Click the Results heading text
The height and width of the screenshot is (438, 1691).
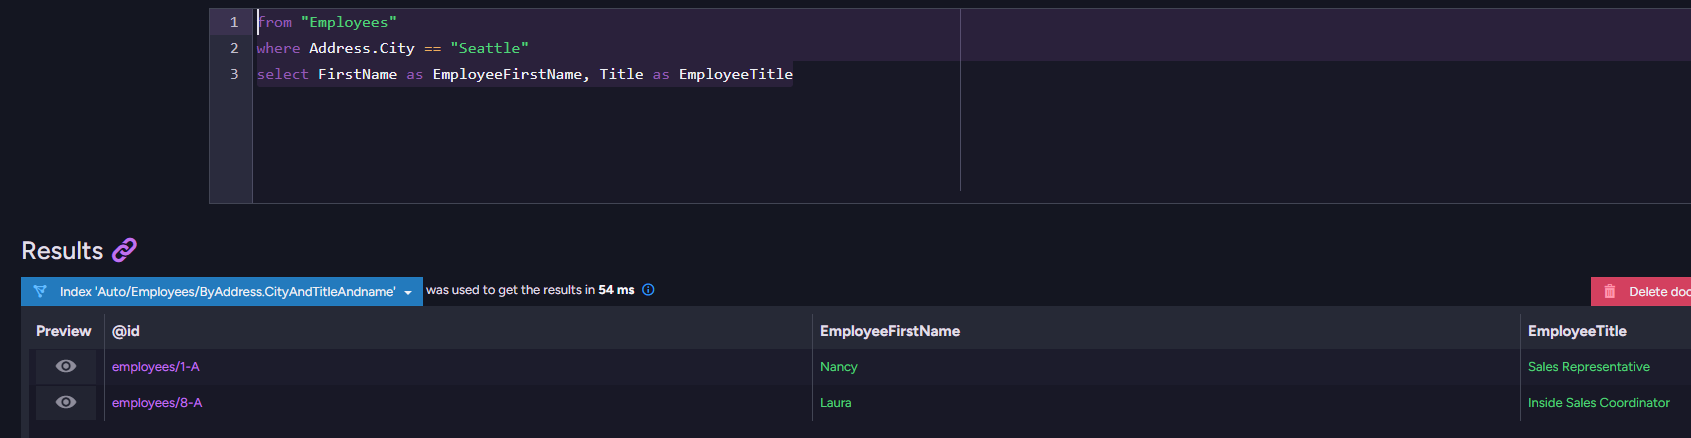tap(62, 251)
